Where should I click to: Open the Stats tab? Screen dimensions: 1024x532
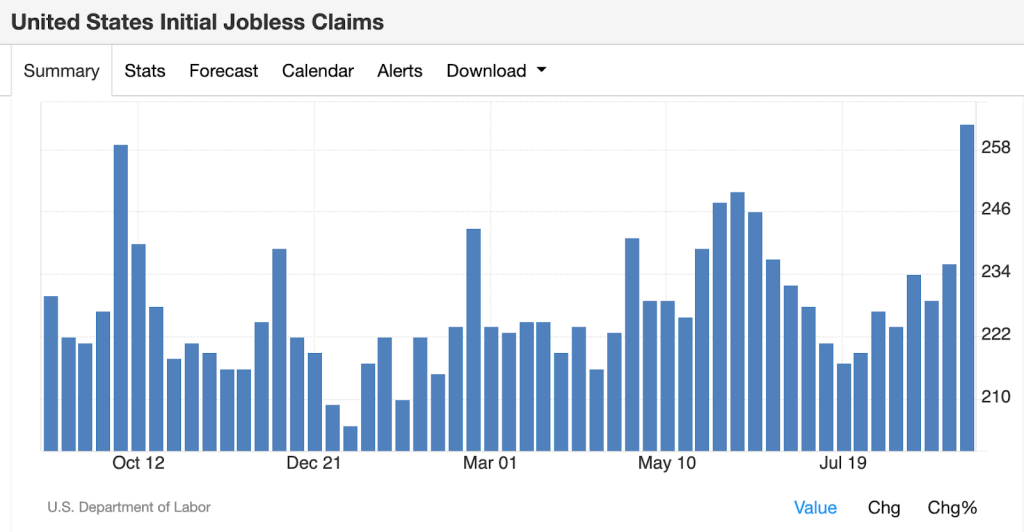coord(145,71)
